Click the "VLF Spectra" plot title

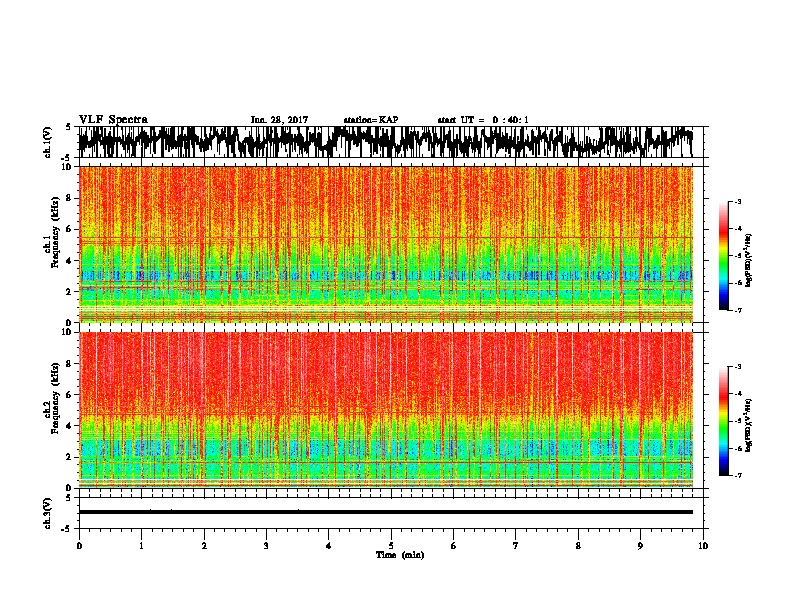(x=113, y=120)
